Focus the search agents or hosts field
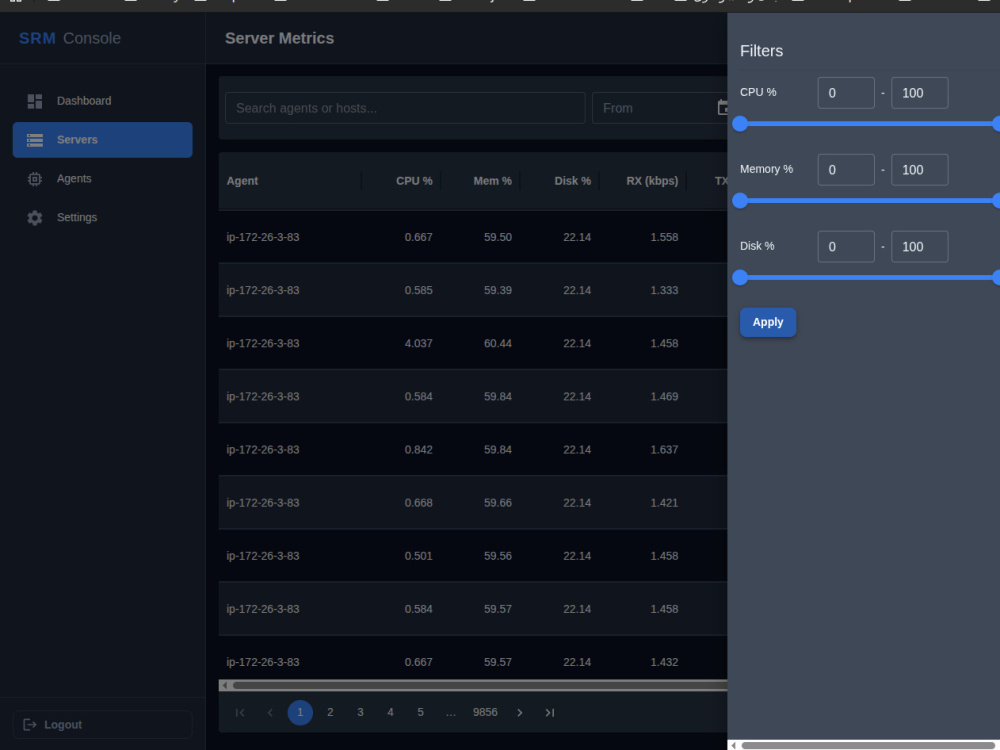This screenshot has height=750, width=1000. click(x=405, y=108)
